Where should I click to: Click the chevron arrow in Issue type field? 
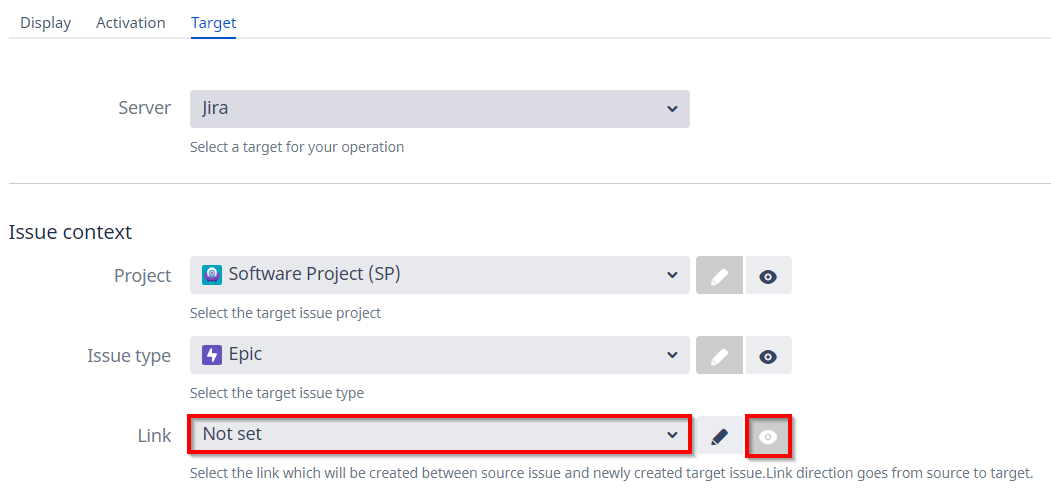point(671,355)
